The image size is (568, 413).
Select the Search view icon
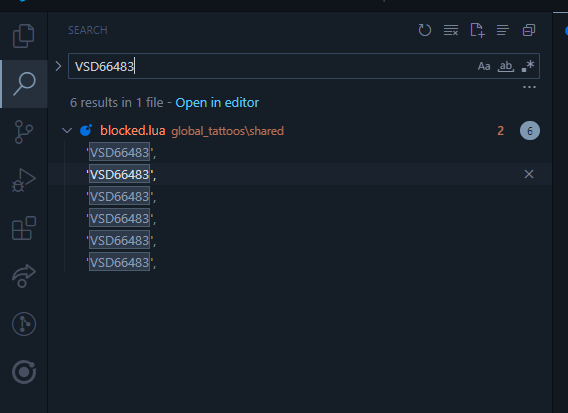click(24, 84)
